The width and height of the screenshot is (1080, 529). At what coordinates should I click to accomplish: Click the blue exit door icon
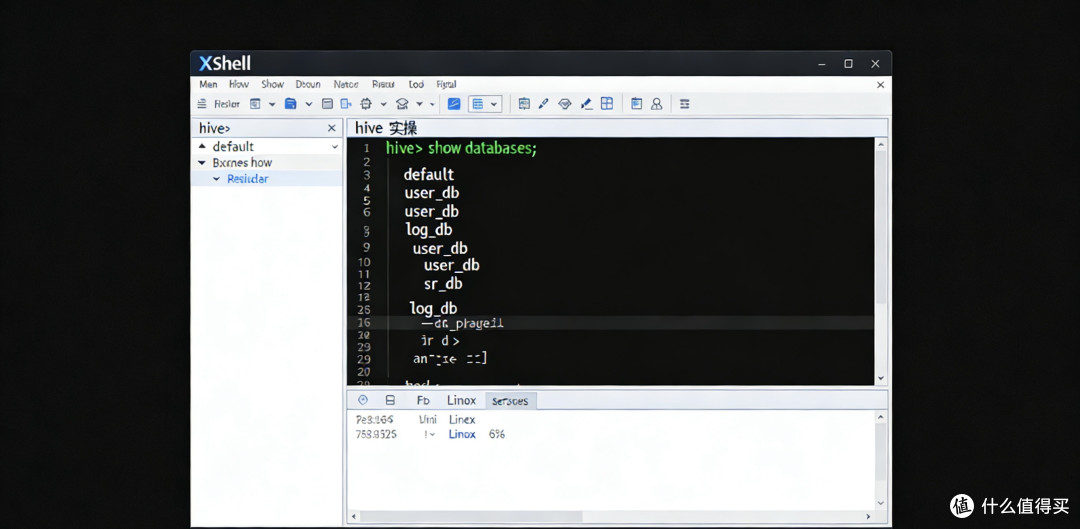coord(346,104)
